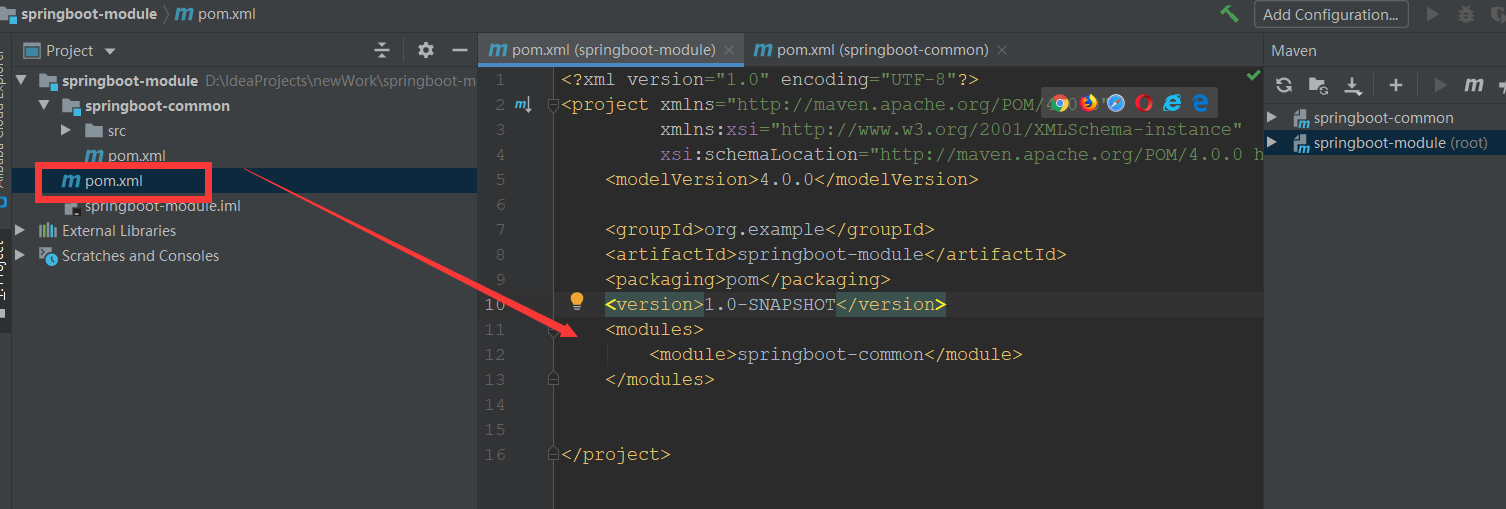
Task: Toggle fold marker at closing project line 16
Action: click(x=553, y=454)
